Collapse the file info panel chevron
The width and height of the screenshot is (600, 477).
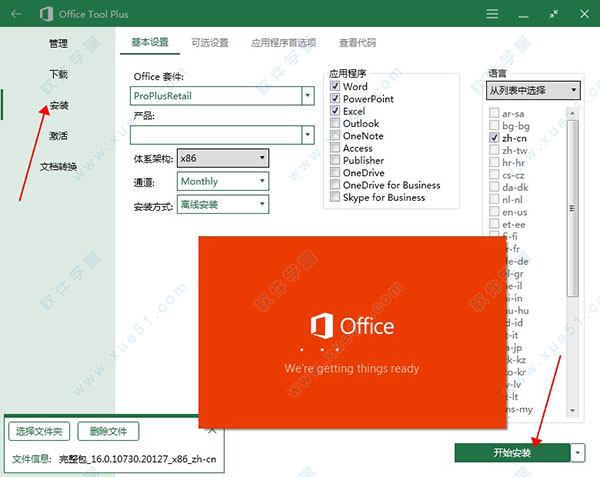(x=211, y=427)
